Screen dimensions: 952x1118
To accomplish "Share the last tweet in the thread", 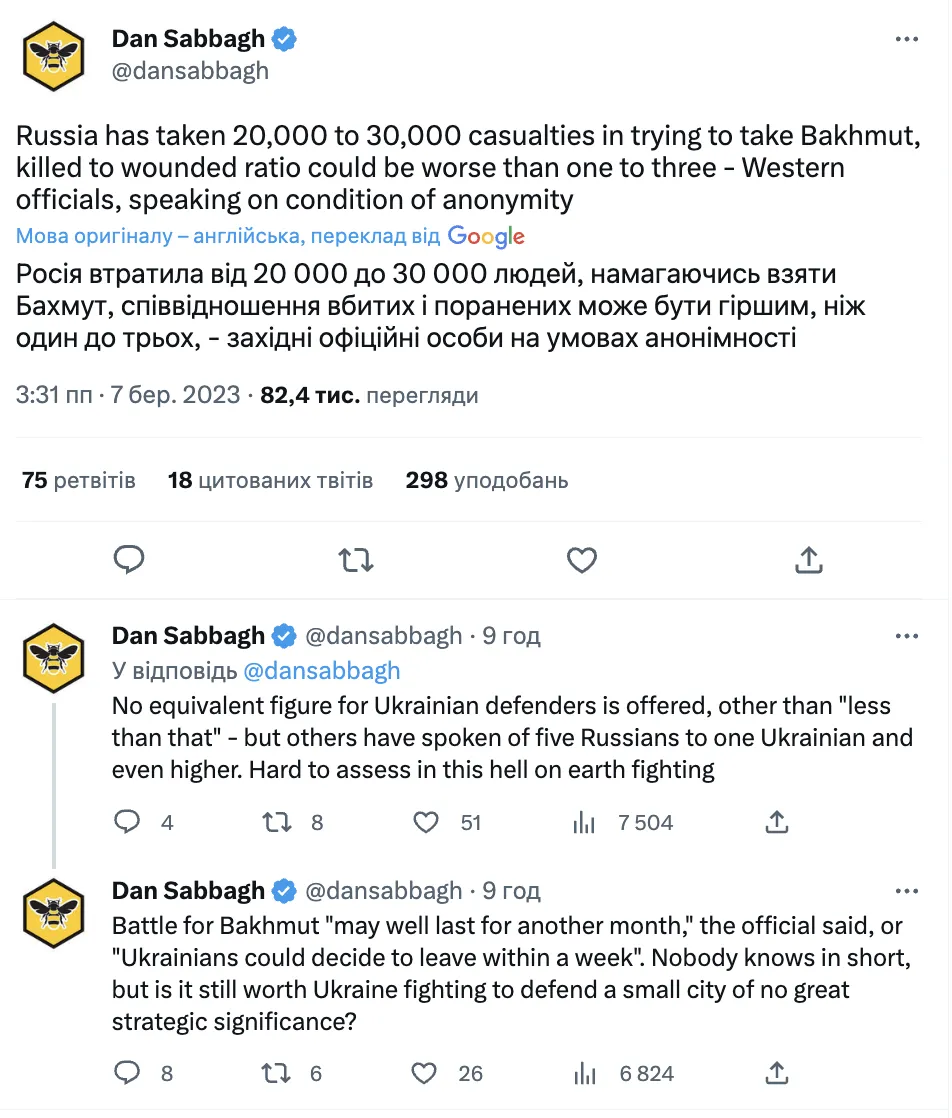I will point(777,1073).
